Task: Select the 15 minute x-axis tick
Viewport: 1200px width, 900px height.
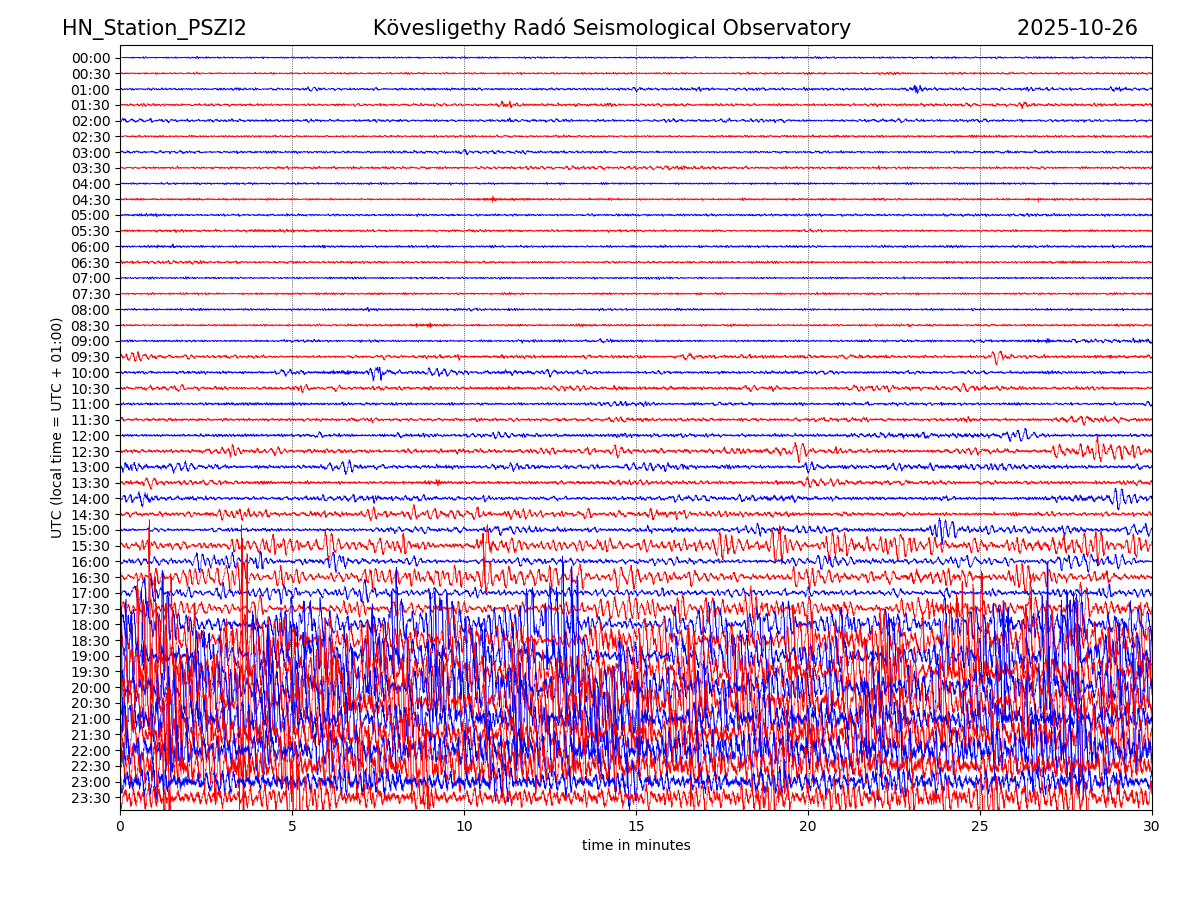Action: click(636, 826)
